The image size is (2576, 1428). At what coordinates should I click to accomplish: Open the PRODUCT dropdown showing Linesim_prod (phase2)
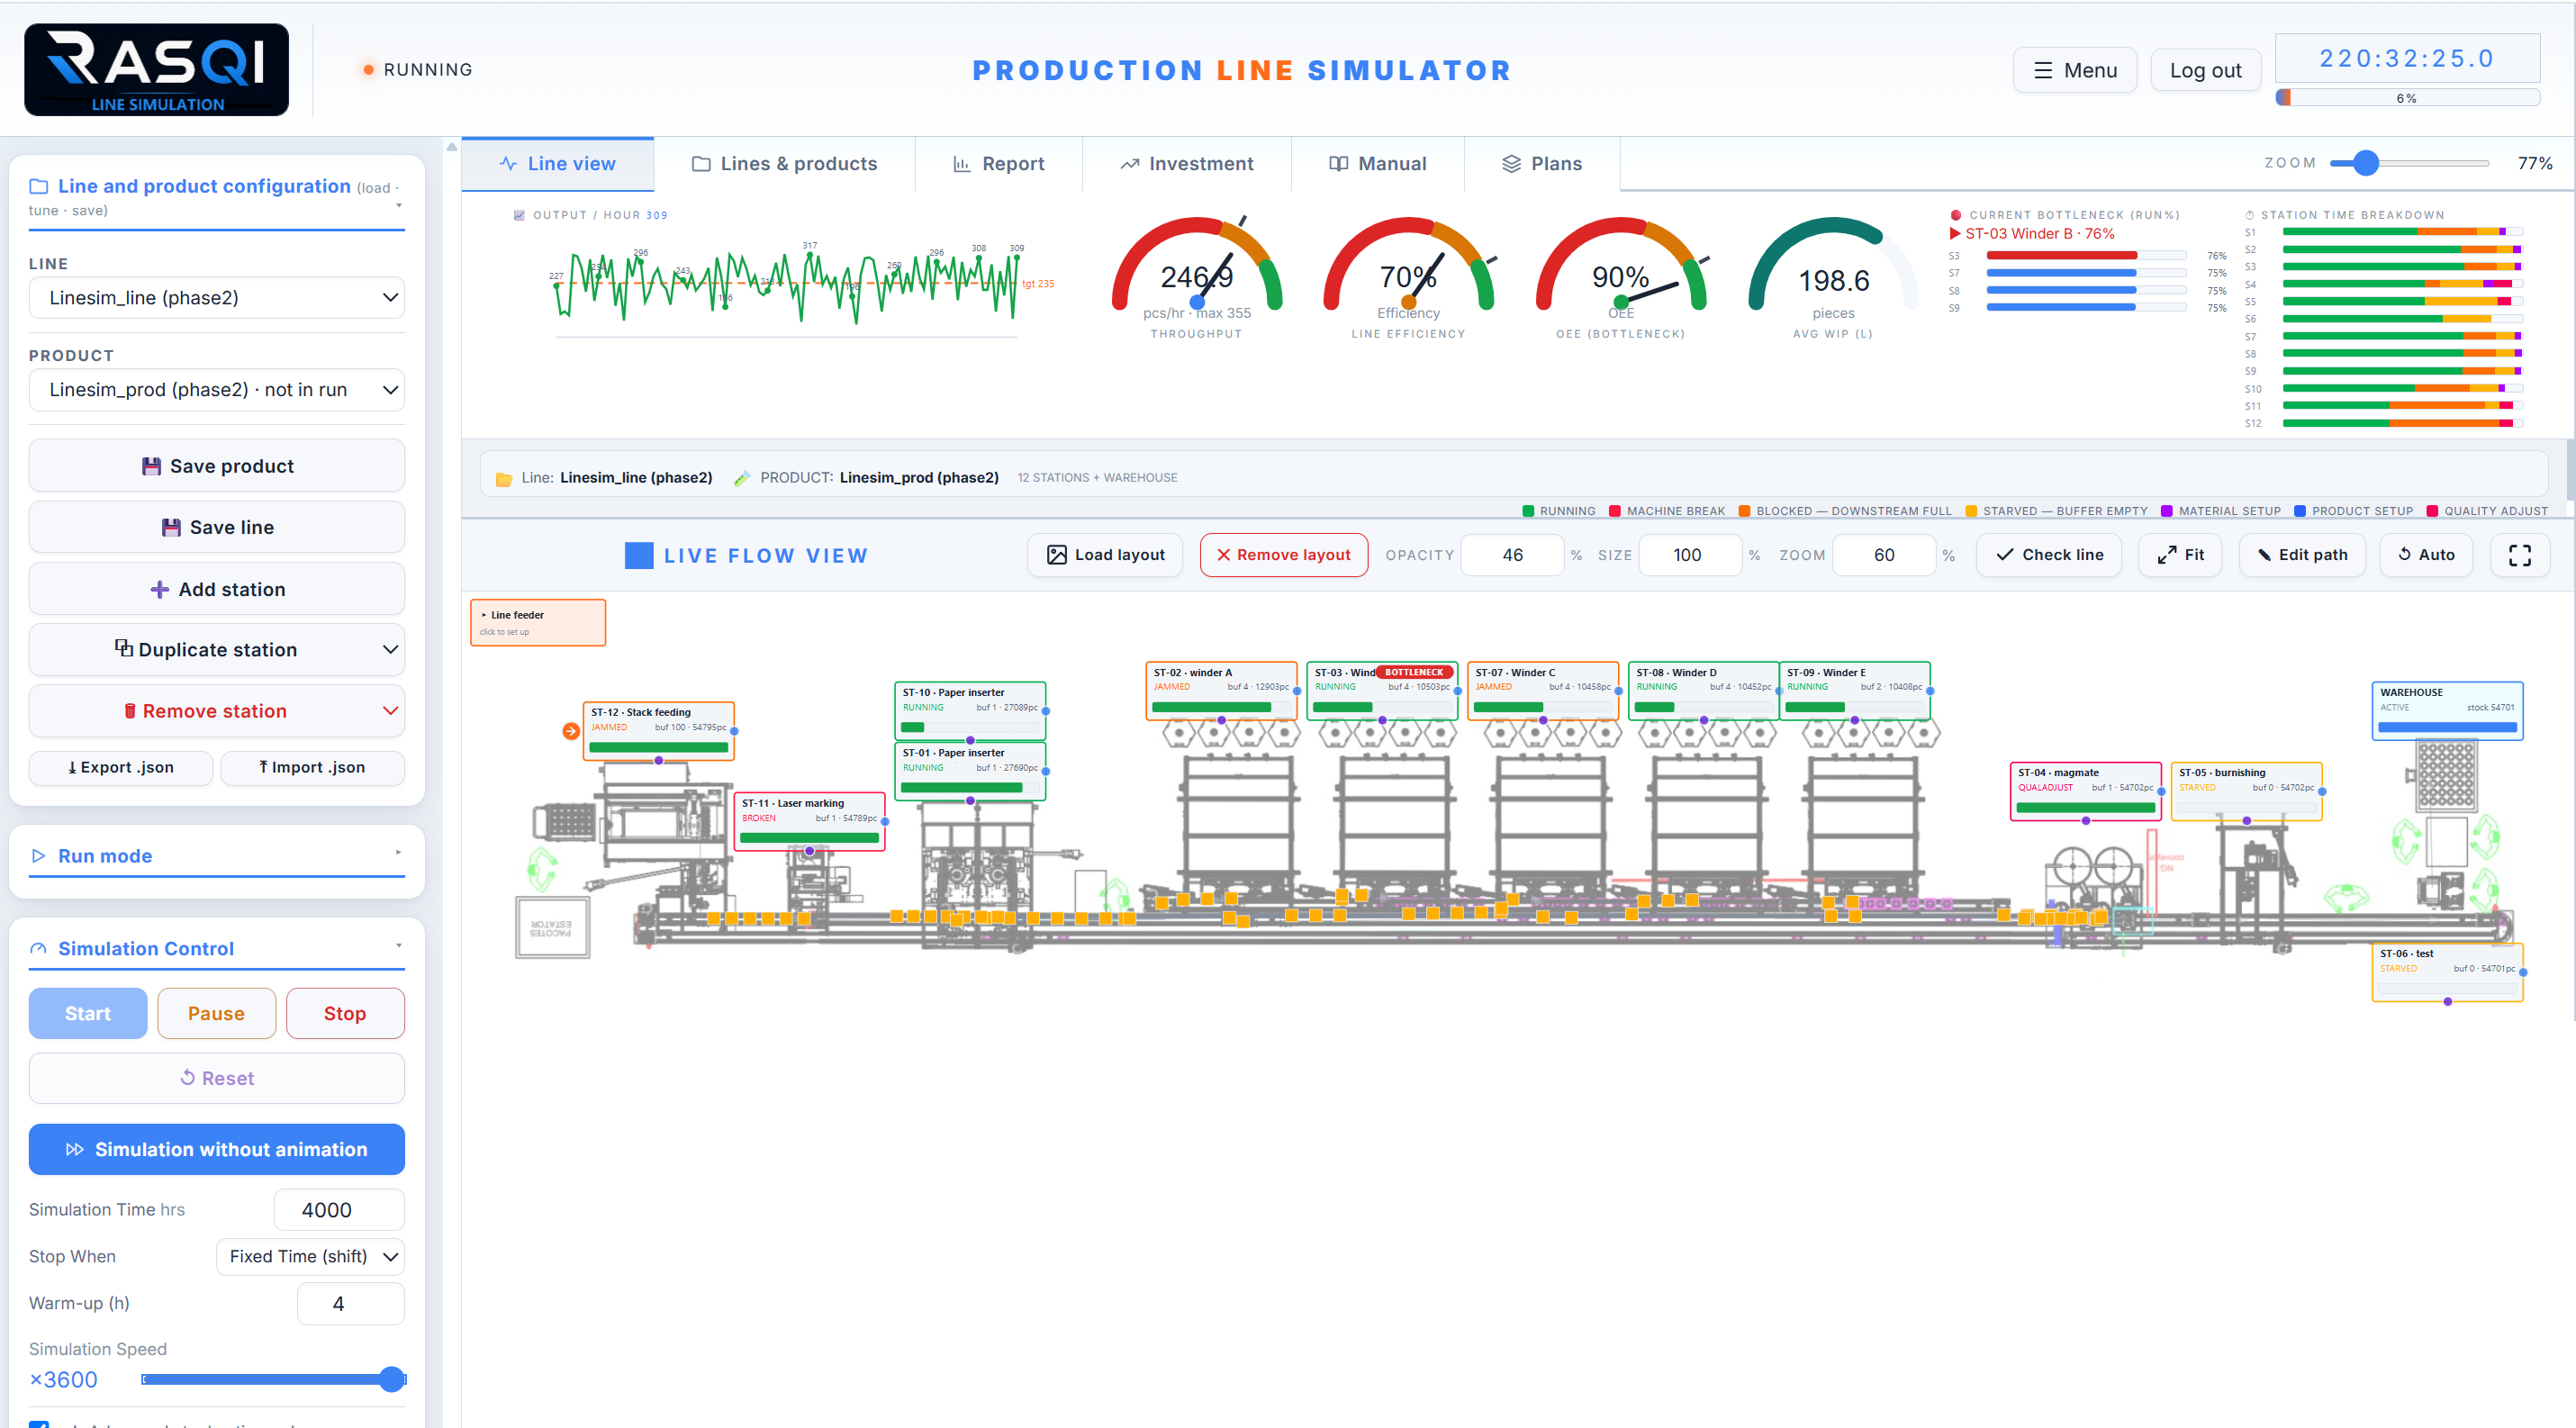click(216, 389)
